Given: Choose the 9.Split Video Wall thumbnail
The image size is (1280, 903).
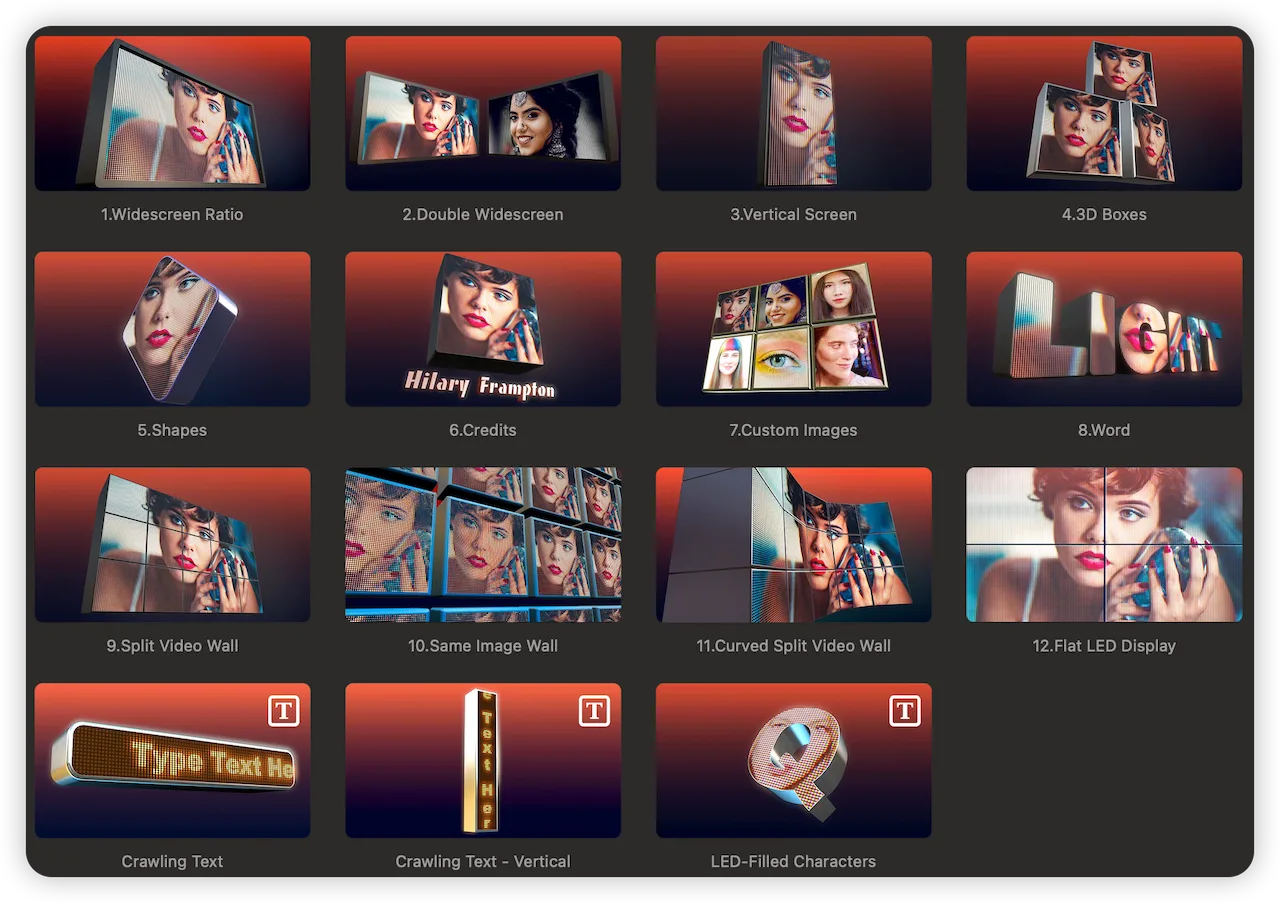Looking at the screenshot, I should click(172, 545).
